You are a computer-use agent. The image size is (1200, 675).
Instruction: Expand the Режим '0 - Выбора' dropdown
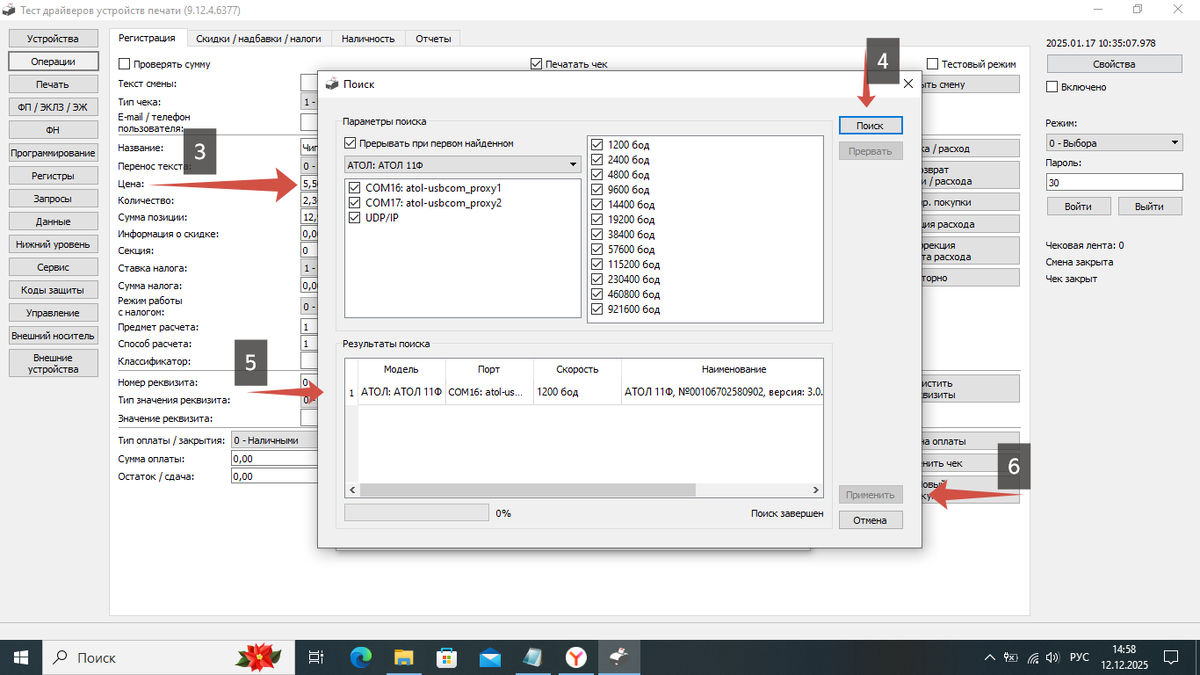pos(1114,143)
